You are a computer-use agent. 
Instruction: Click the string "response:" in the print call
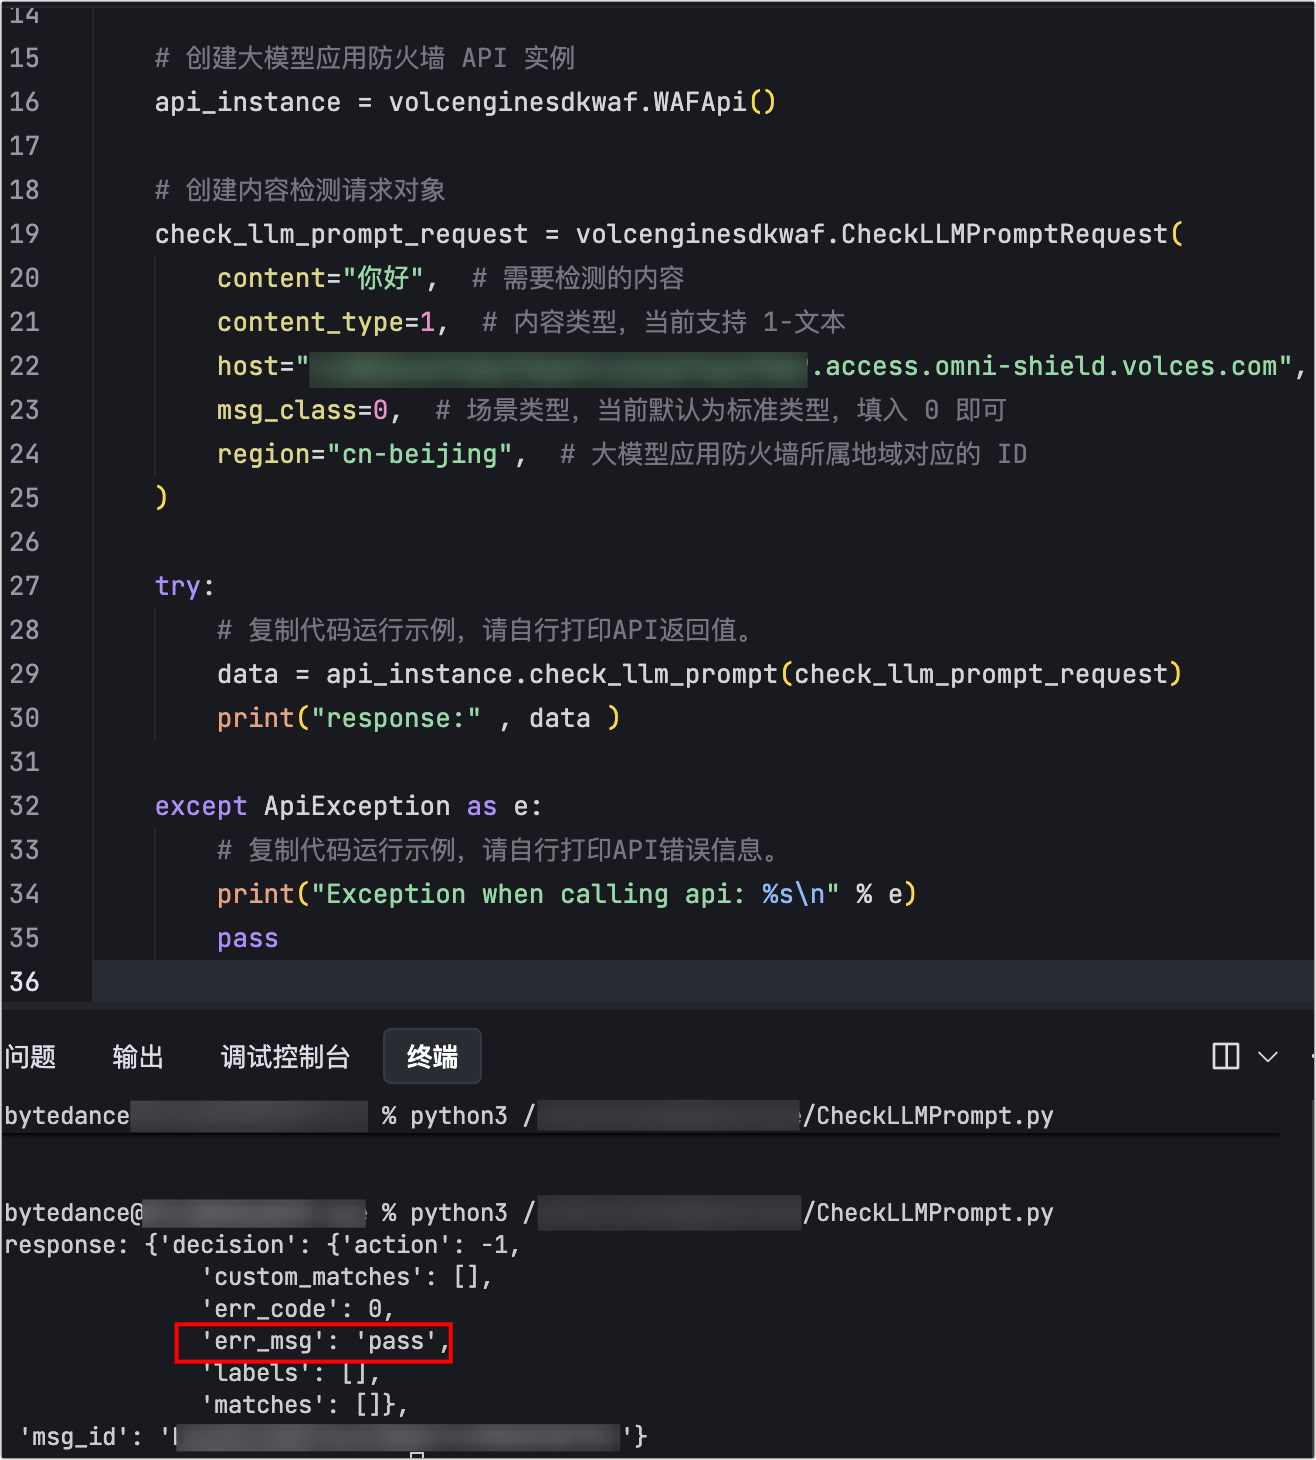pos(397,718)
